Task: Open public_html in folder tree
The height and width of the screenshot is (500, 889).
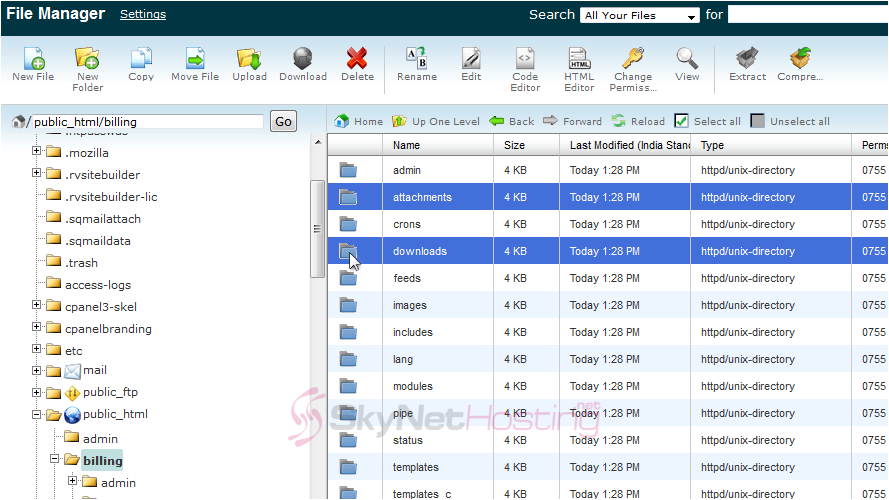Action: [115, 414]
